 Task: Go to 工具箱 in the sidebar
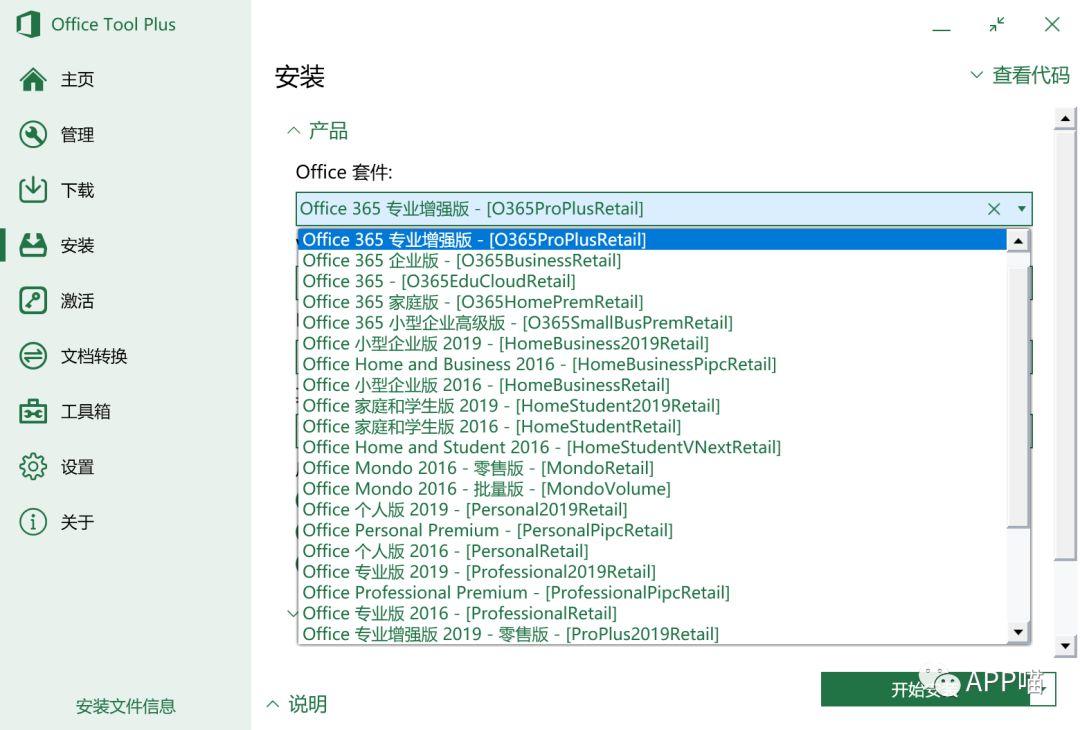click(x=85, y=412)
